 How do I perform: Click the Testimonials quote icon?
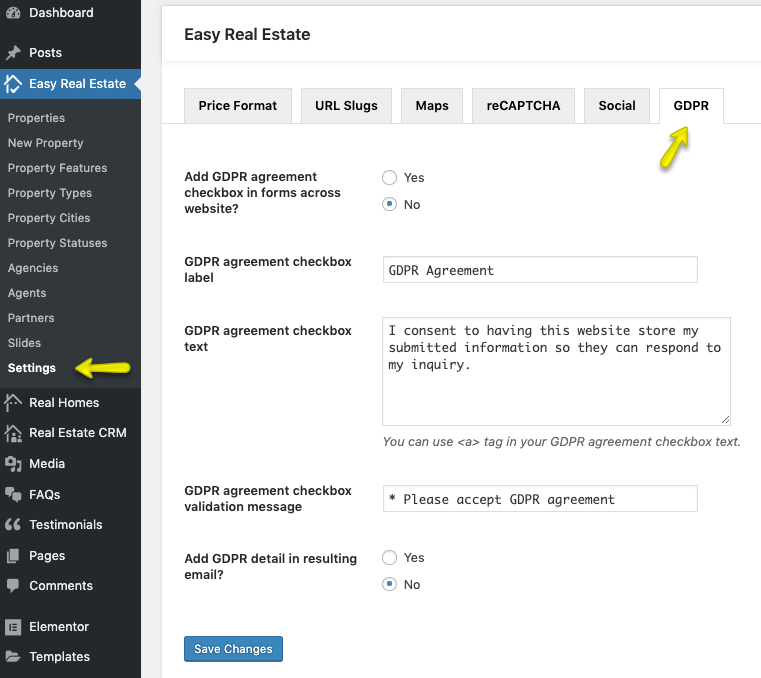click(x=13, y=525)
